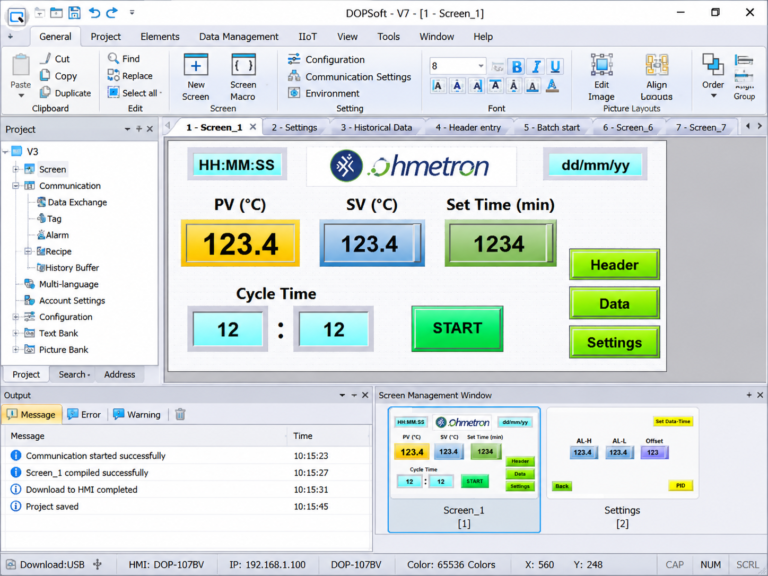Show Error filter in Output panel
Image resolution: width=768 pixels, height=576 pixels.
(84, 414)
